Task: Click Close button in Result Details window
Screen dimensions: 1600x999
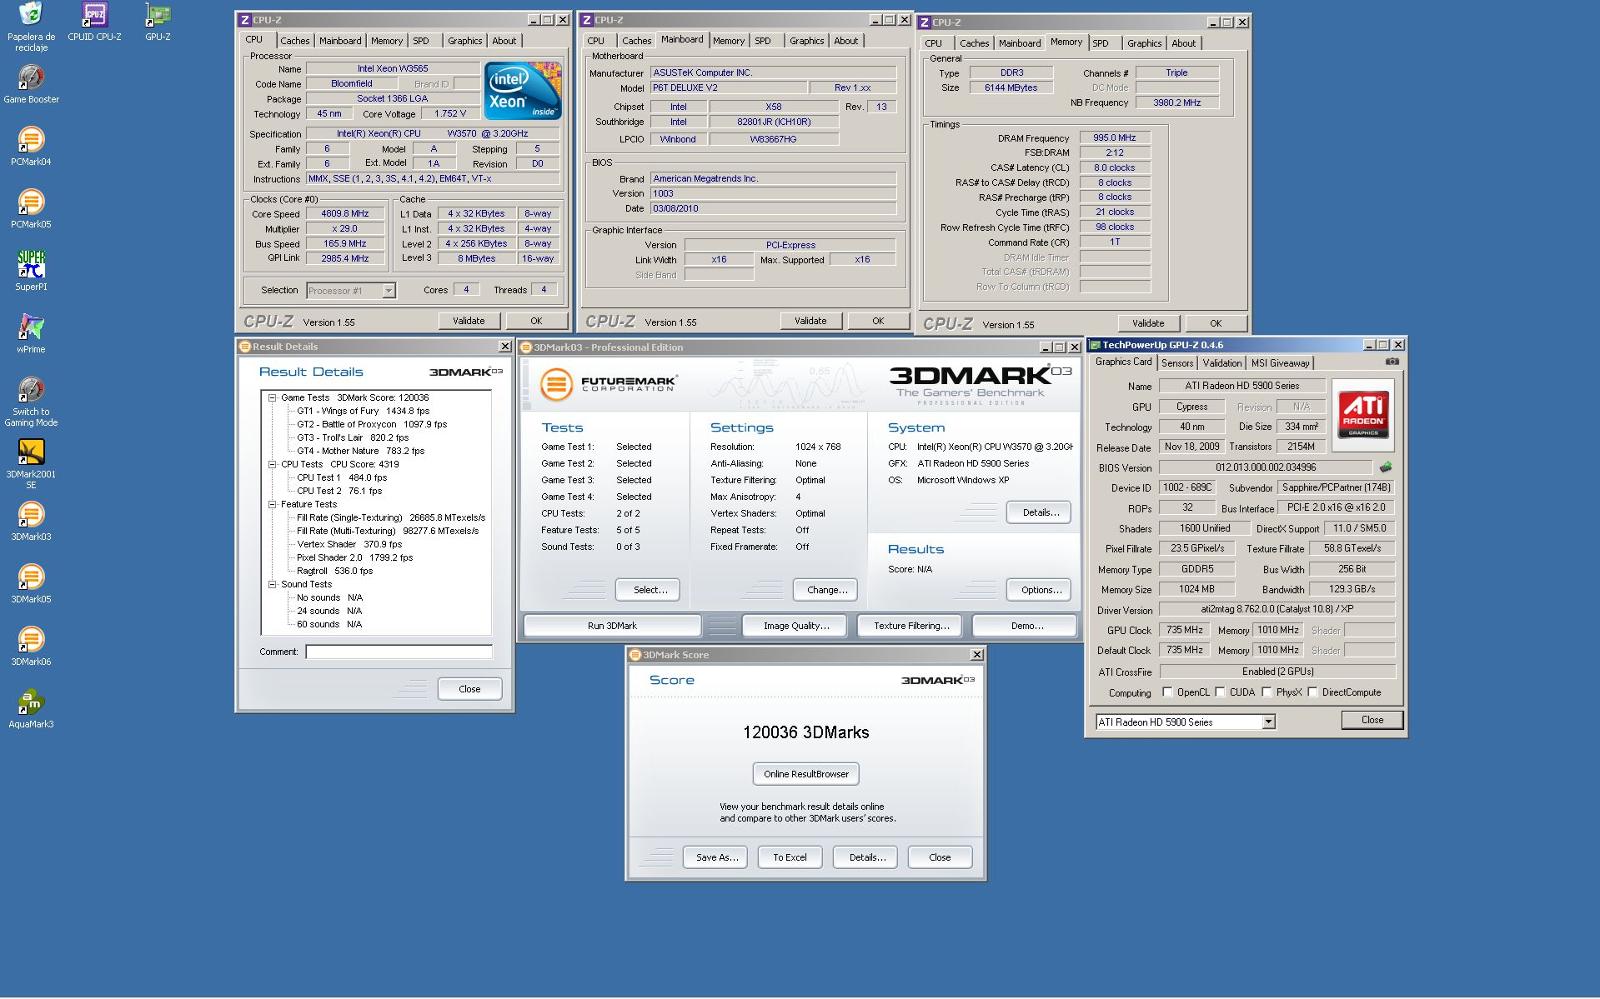Action: click(470, 689)
